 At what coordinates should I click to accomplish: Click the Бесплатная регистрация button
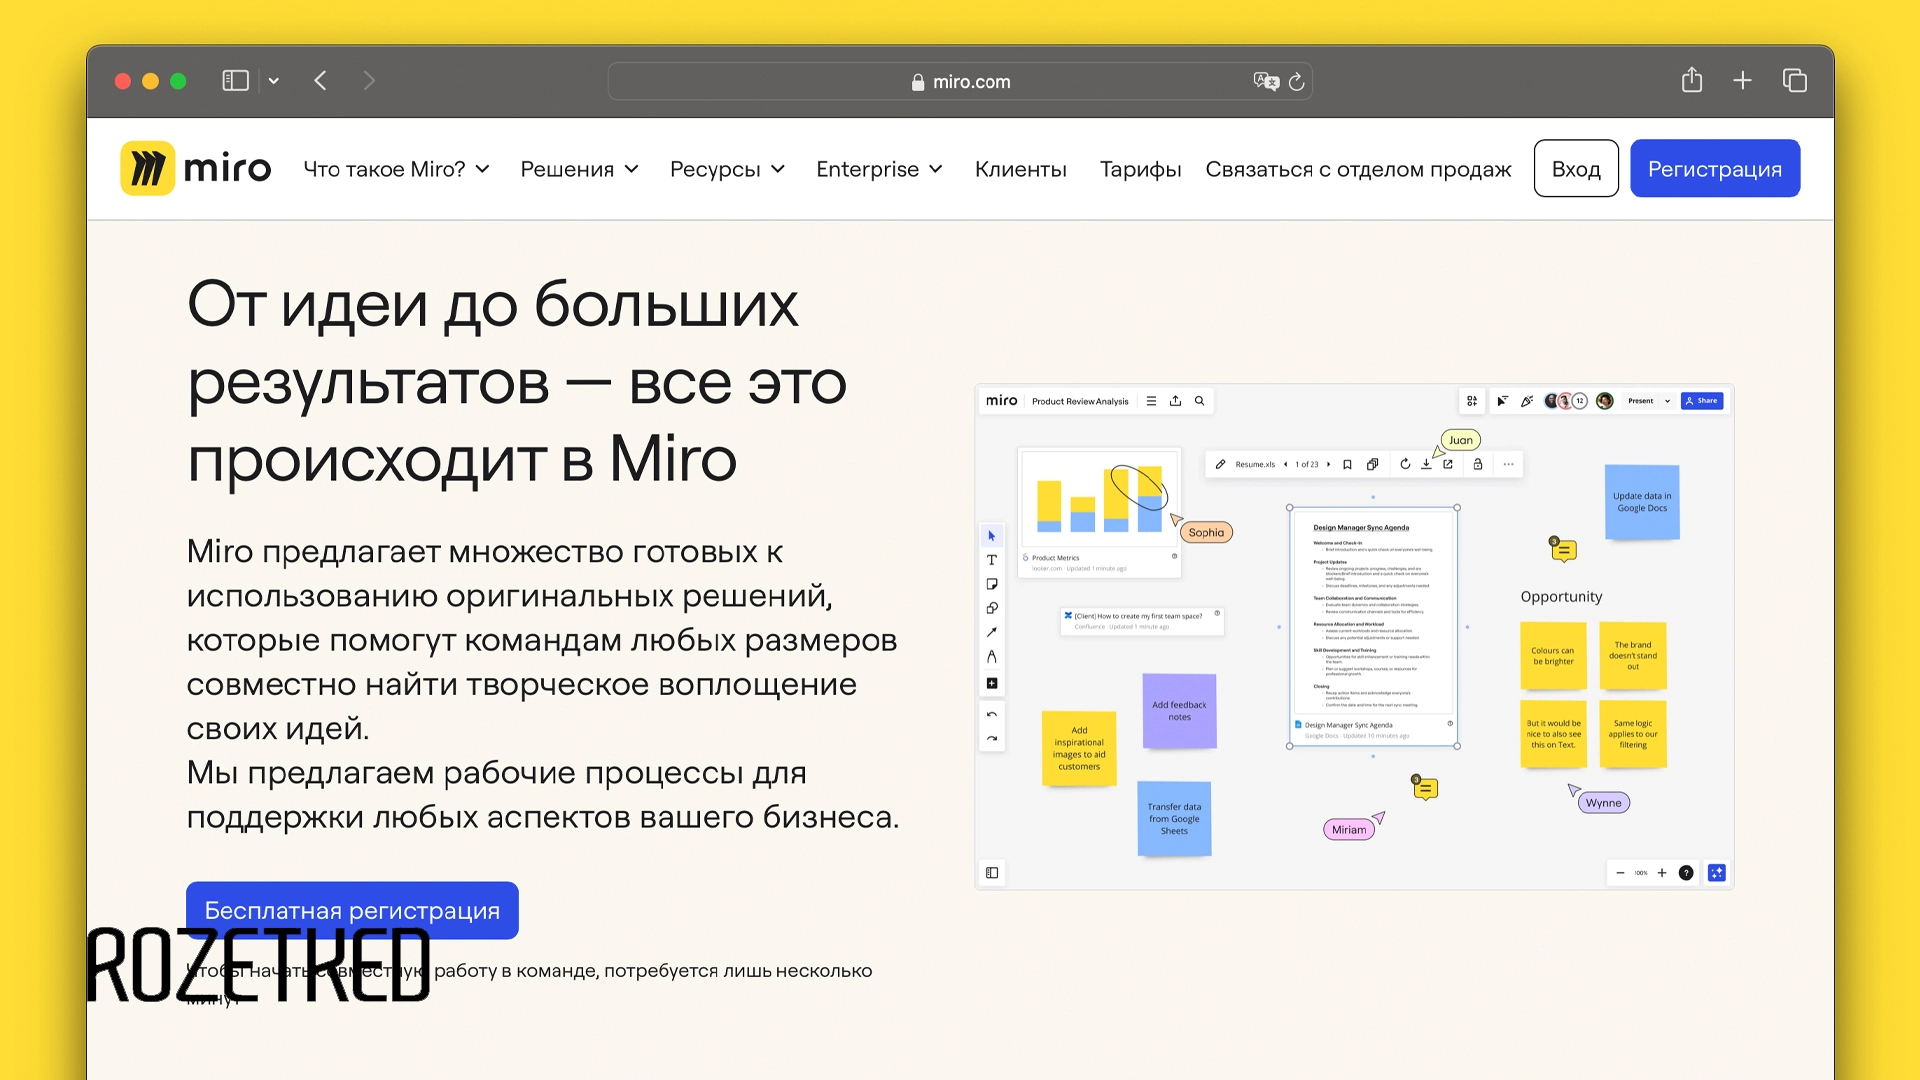coord(352,911)
